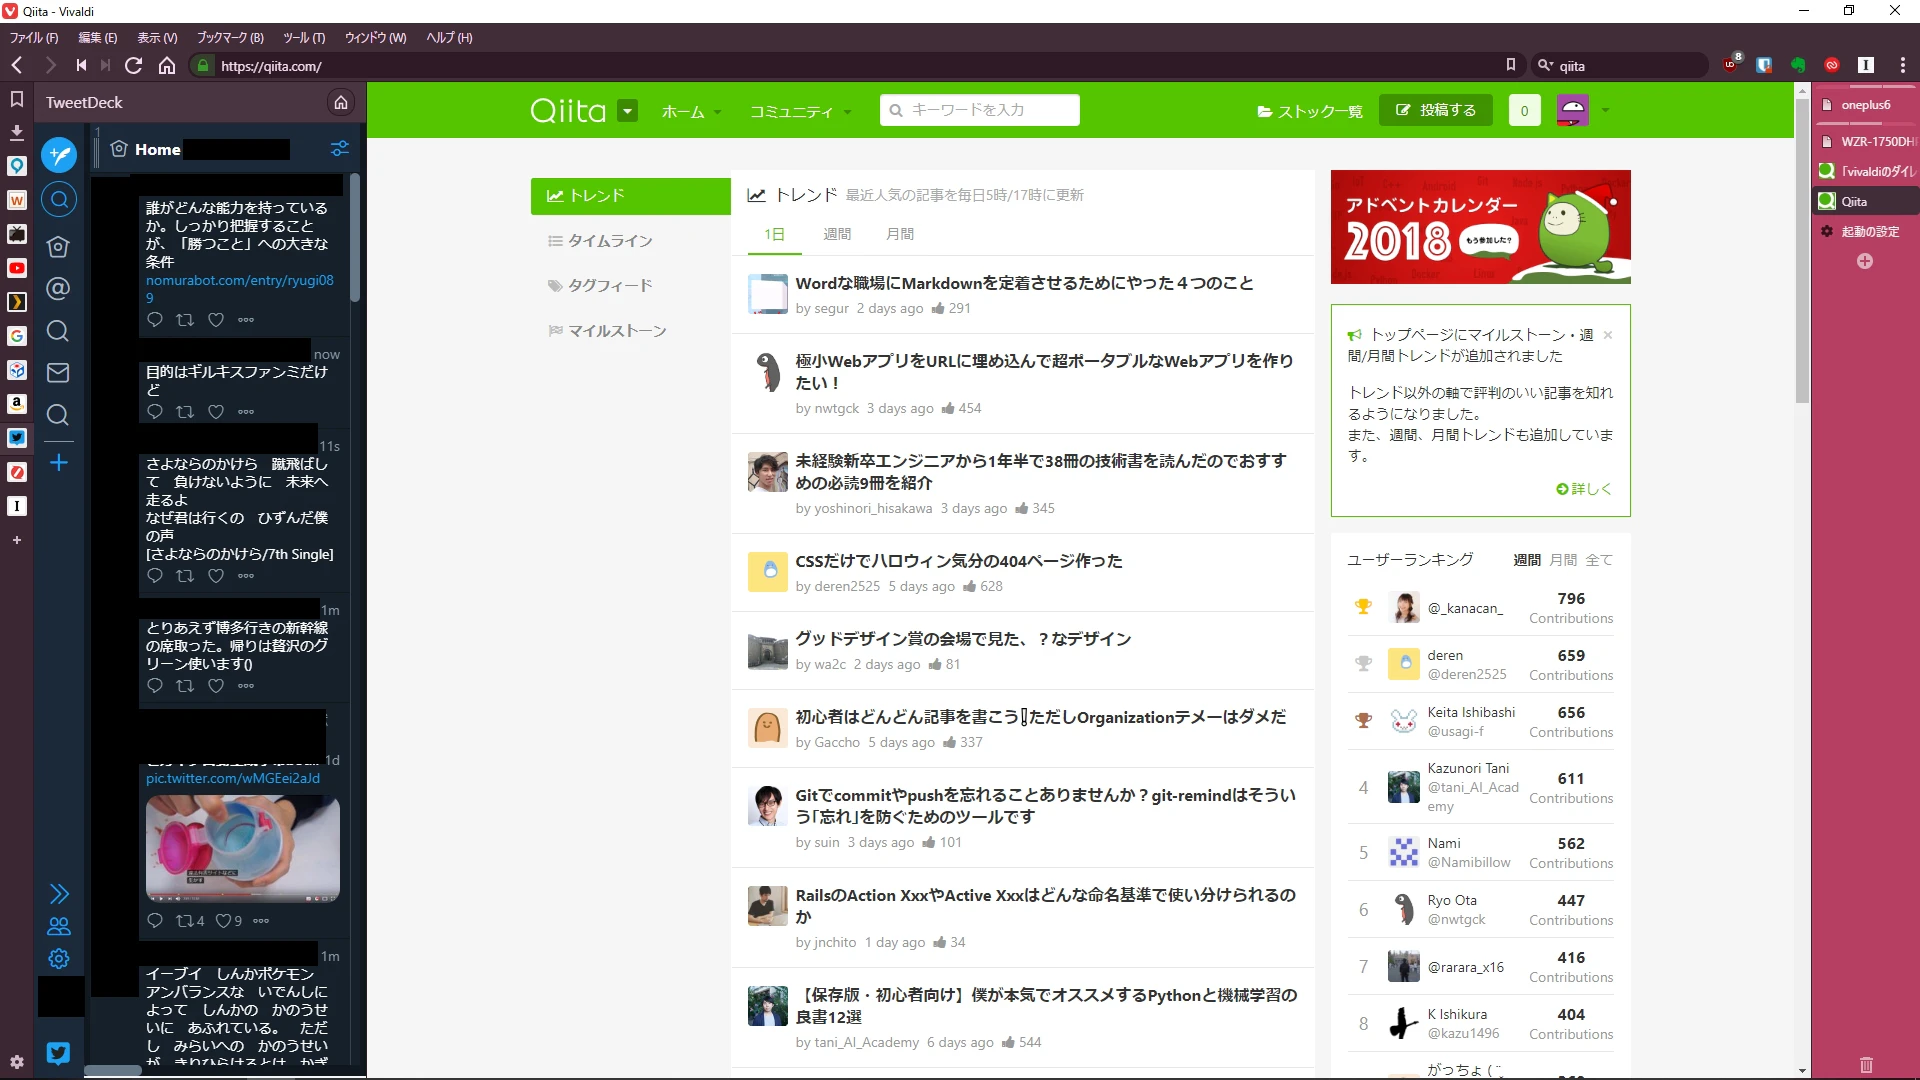Jump to TweetDeck messages column
The height and width of the screenshot is (1080, 1920).
(x=59, y=373)
